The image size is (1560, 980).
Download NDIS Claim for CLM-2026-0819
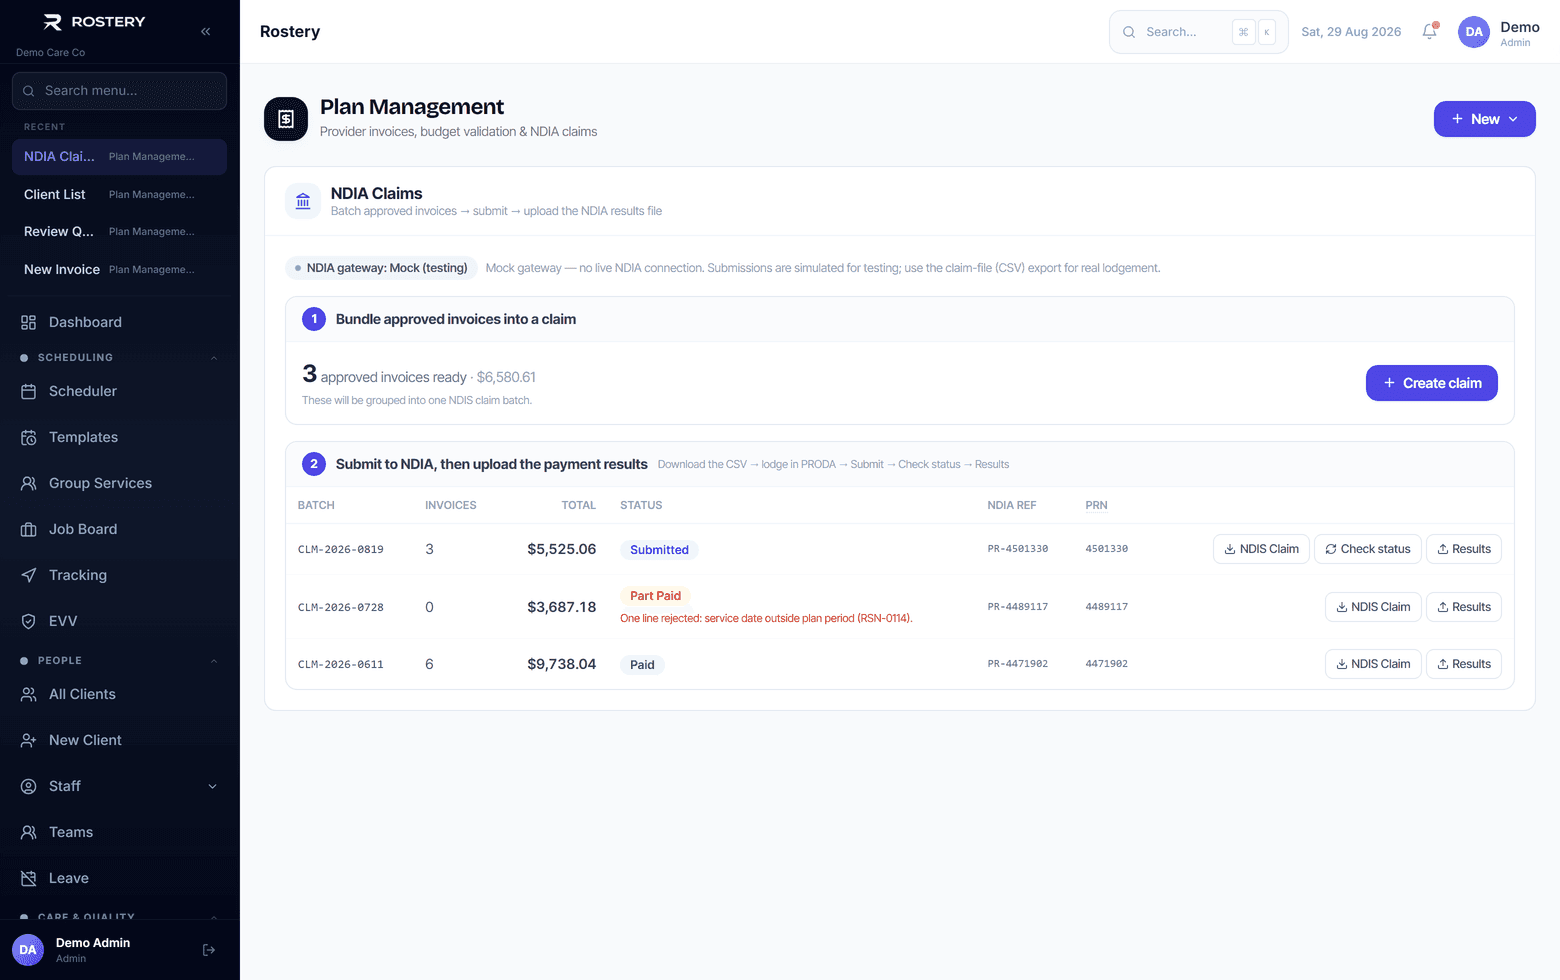(x=1261, y=549)
